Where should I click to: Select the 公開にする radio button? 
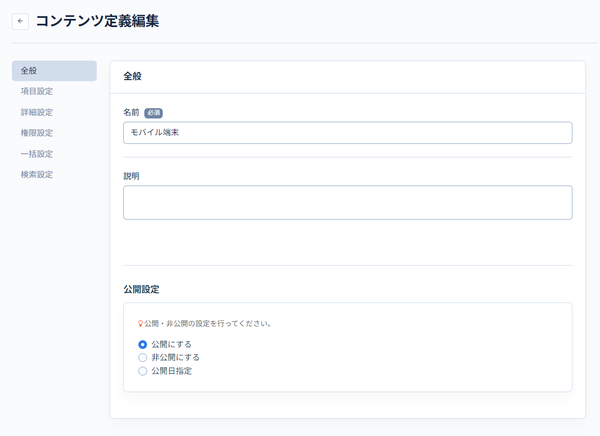142,345
